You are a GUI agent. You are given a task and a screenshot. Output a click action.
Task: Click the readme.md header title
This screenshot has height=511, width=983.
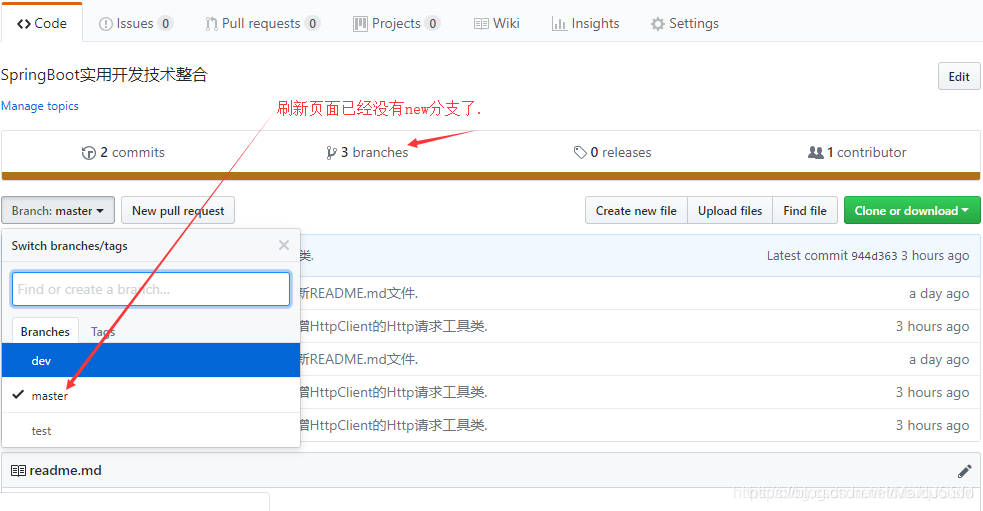[65, 471]
